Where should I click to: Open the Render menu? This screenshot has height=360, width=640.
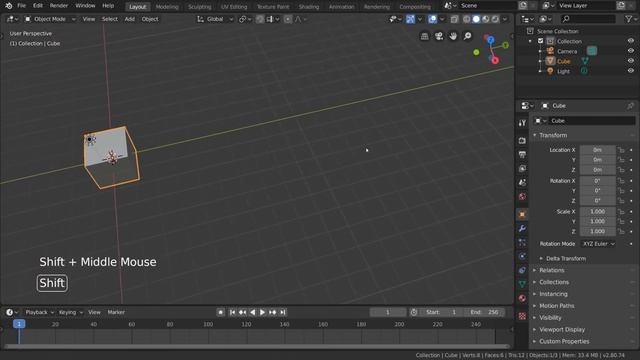[x=59, y=6]
